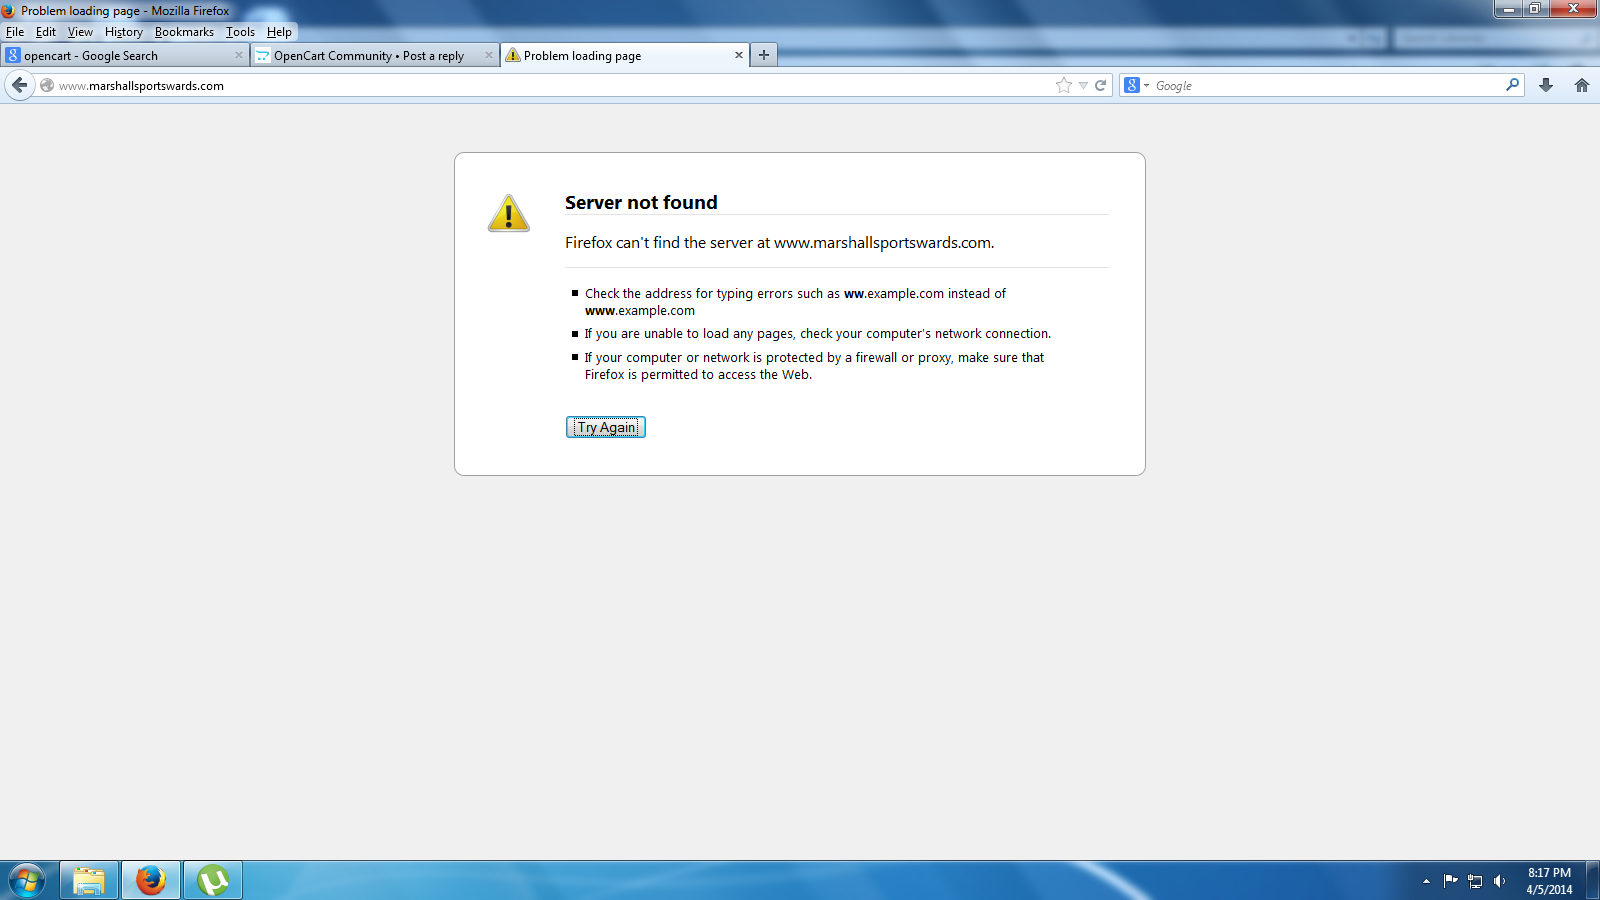Open the File menu
This screenshot has height=900, width=1600.
point(15,32)
